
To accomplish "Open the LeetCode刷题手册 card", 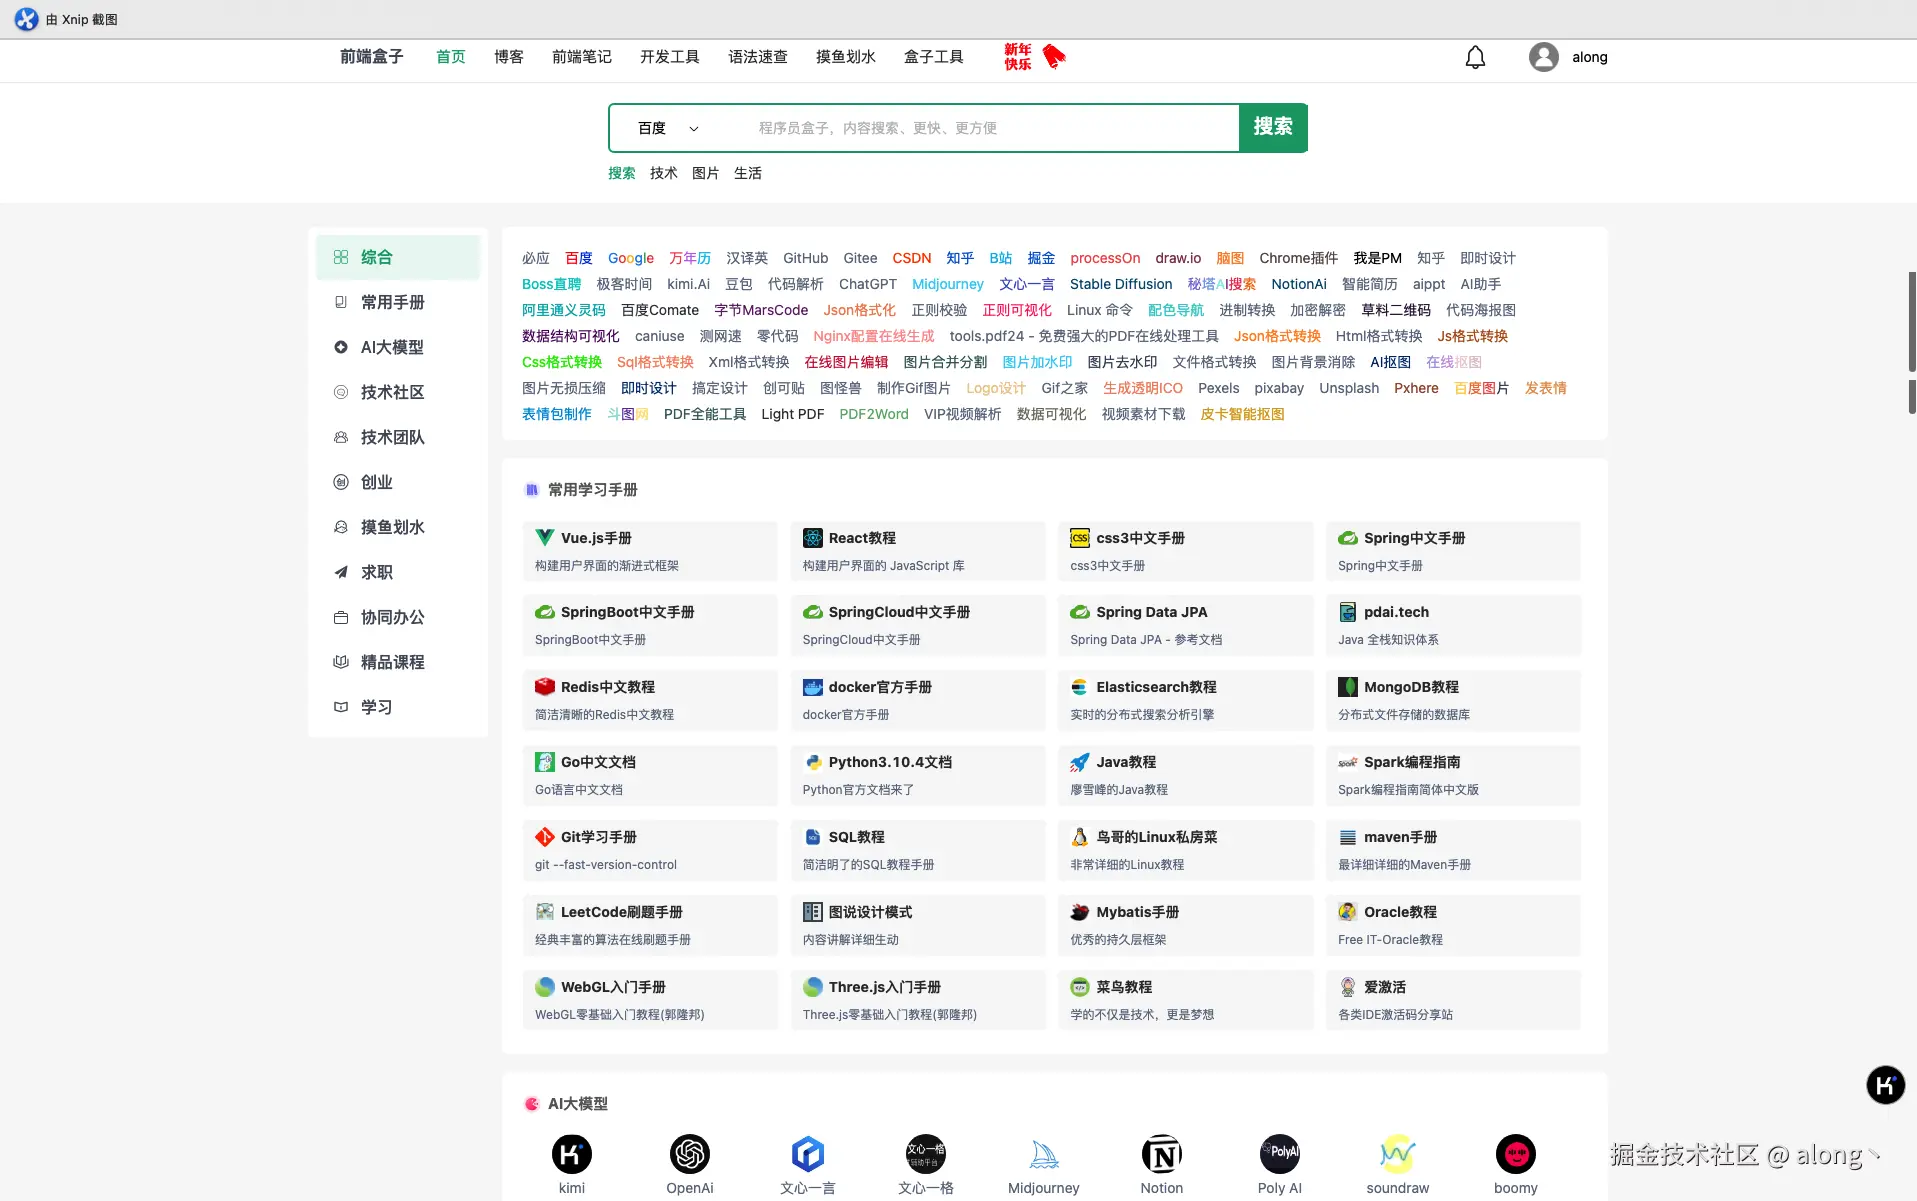I will point(650,925).
